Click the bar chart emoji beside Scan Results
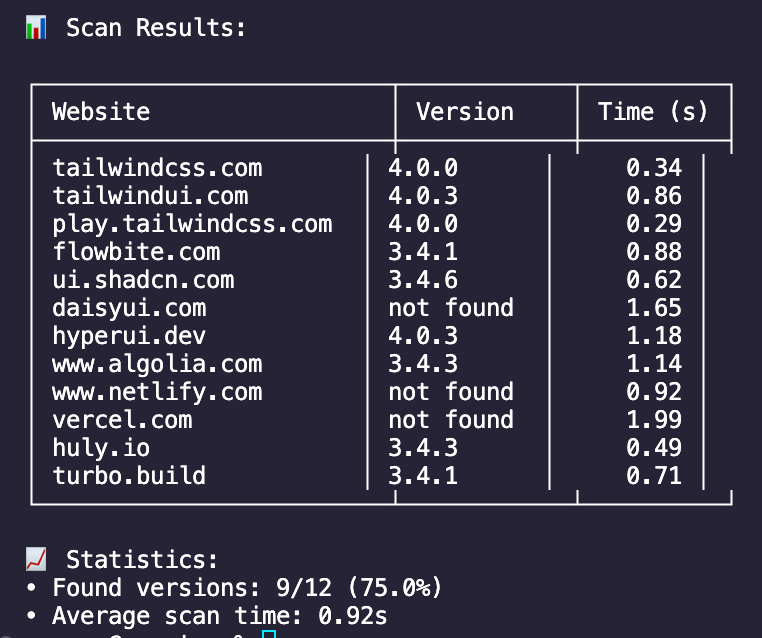The image size is (762, 638). pos(36,27)
